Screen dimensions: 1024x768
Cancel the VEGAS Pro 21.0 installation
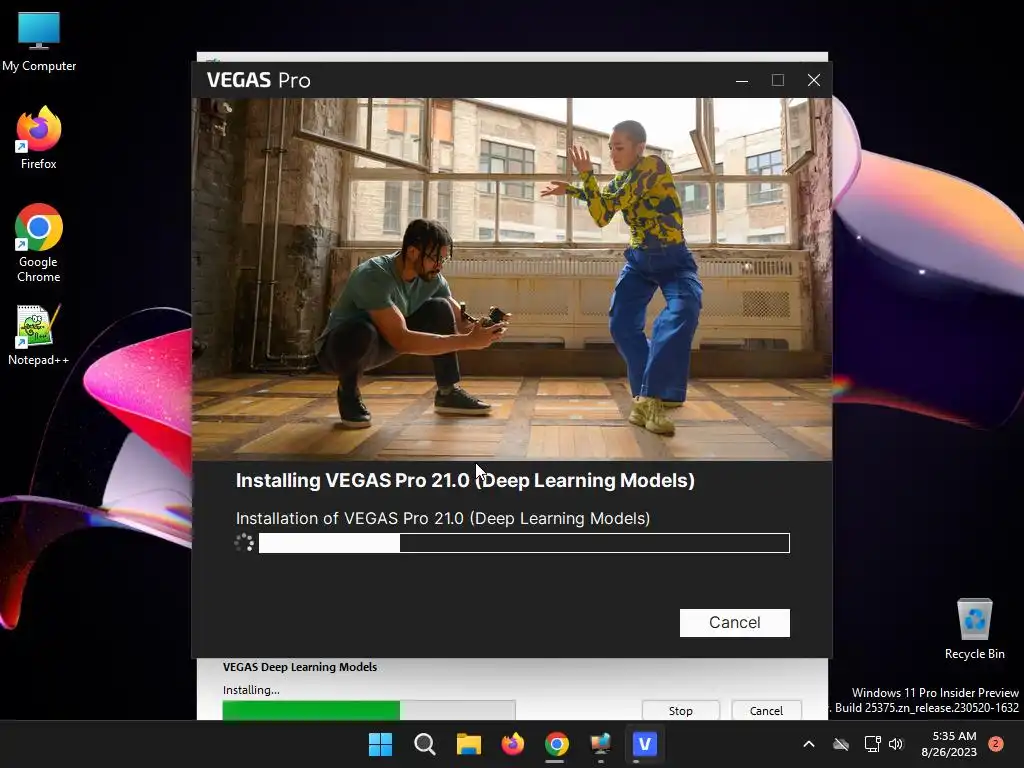click(735, 622)
